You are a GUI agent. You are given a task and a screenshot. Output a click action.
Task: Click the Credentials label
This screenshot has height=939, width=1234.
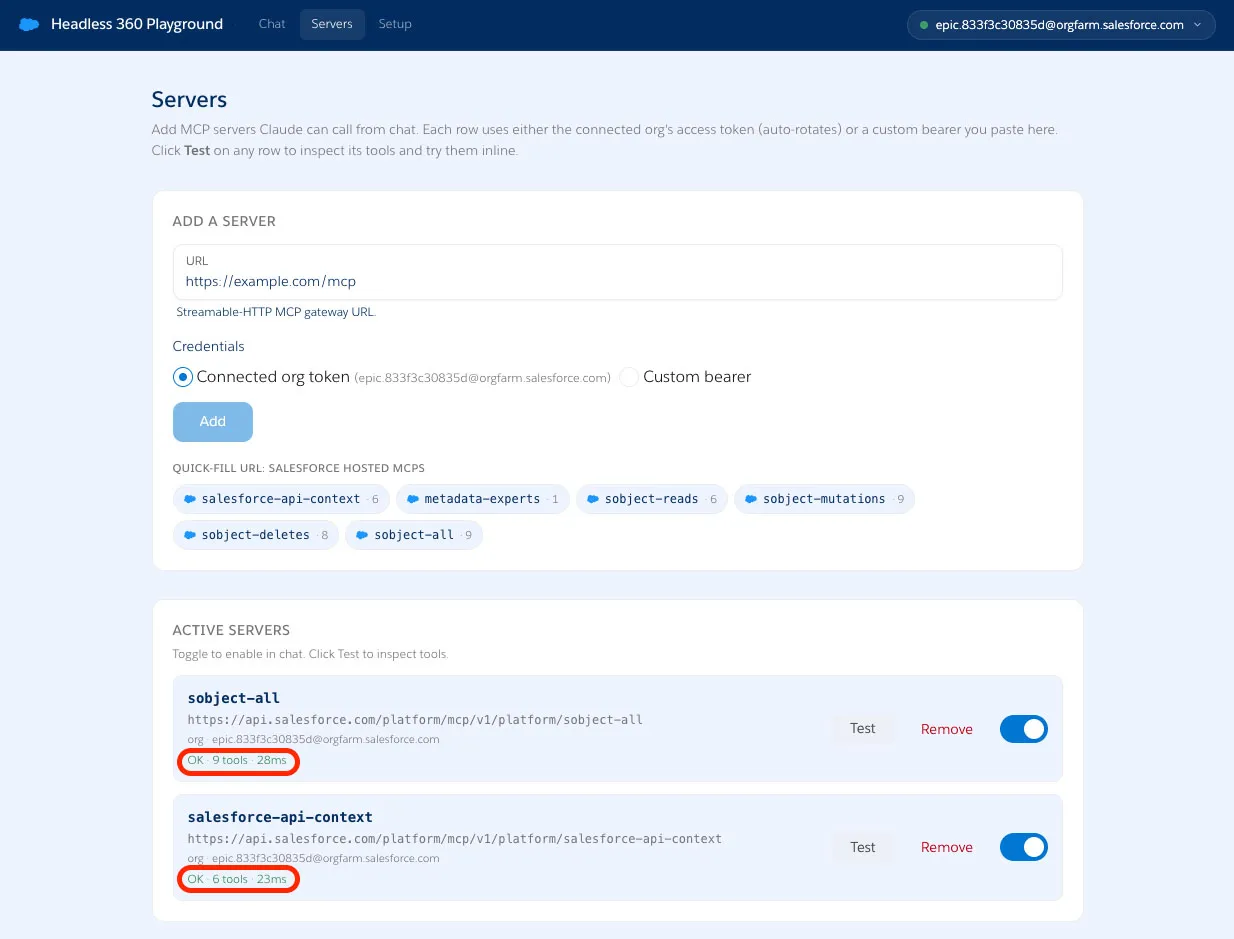pyautogui.click(x=209, y=346)
